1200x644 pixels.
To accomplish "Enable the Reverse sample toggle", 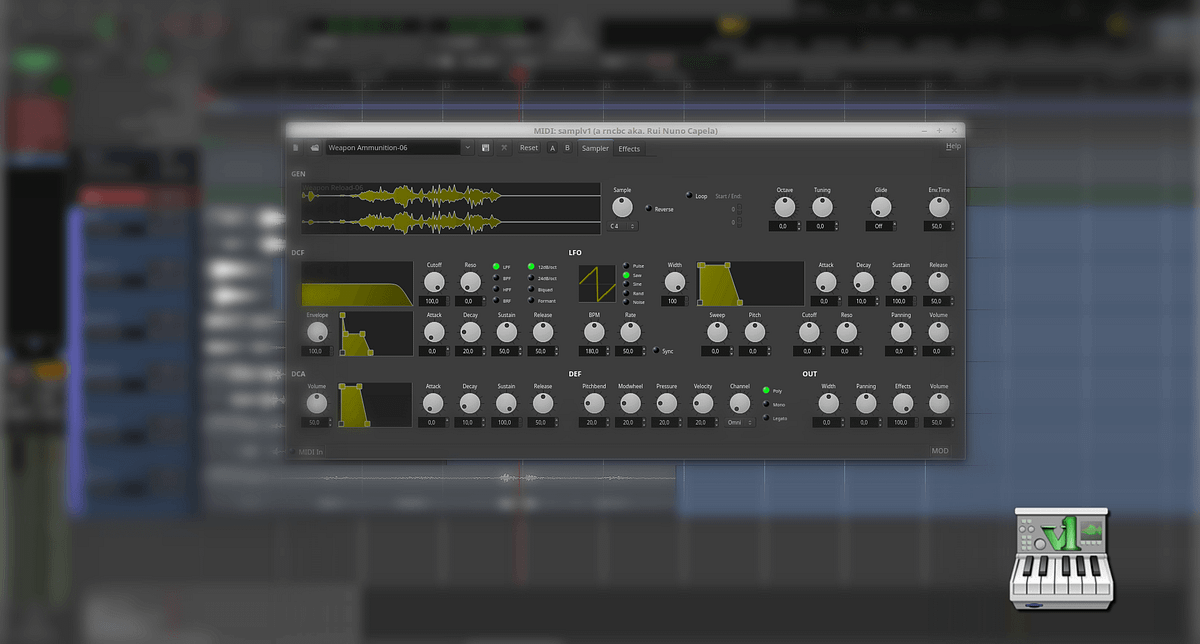I will [648, 209].
